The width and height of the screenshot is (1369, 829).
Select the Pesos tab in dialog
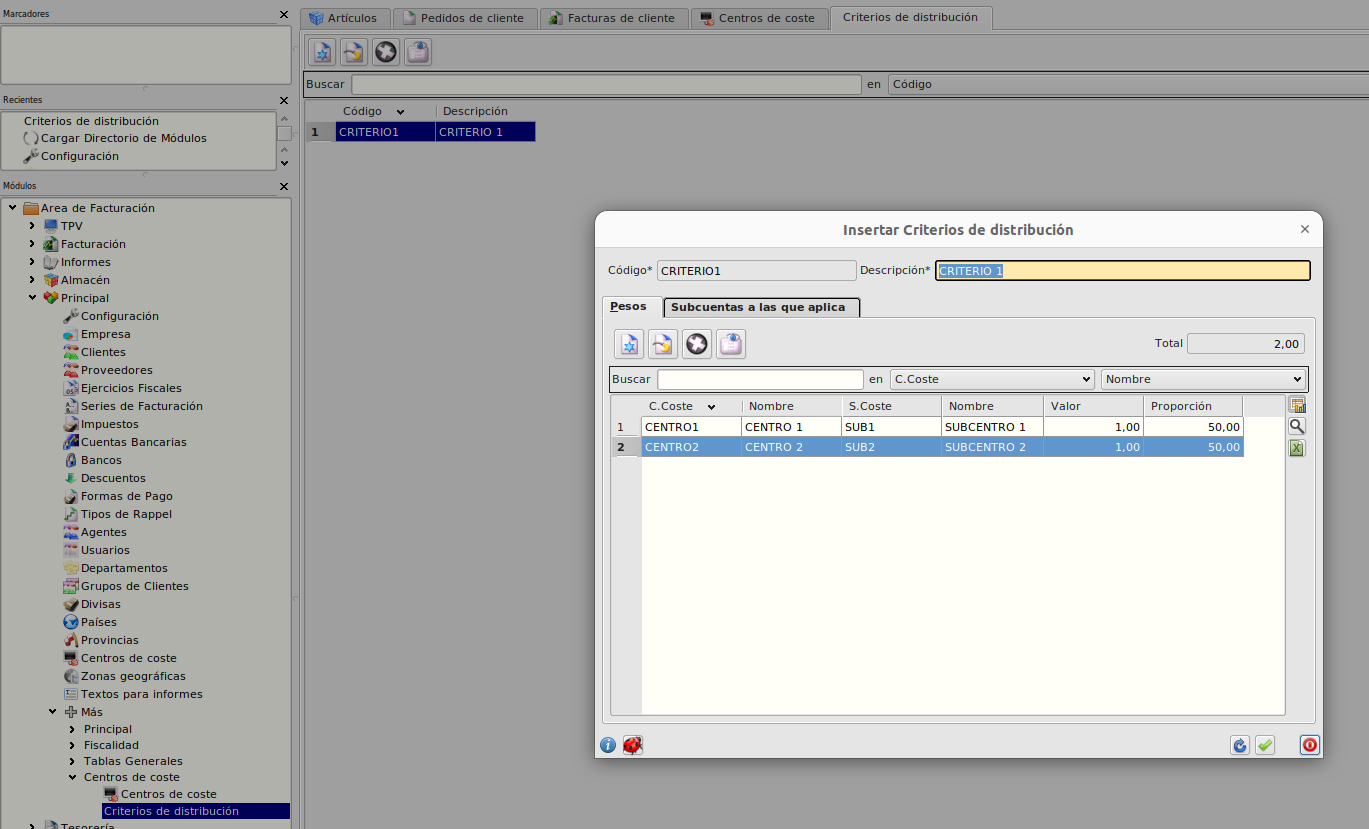631,306
